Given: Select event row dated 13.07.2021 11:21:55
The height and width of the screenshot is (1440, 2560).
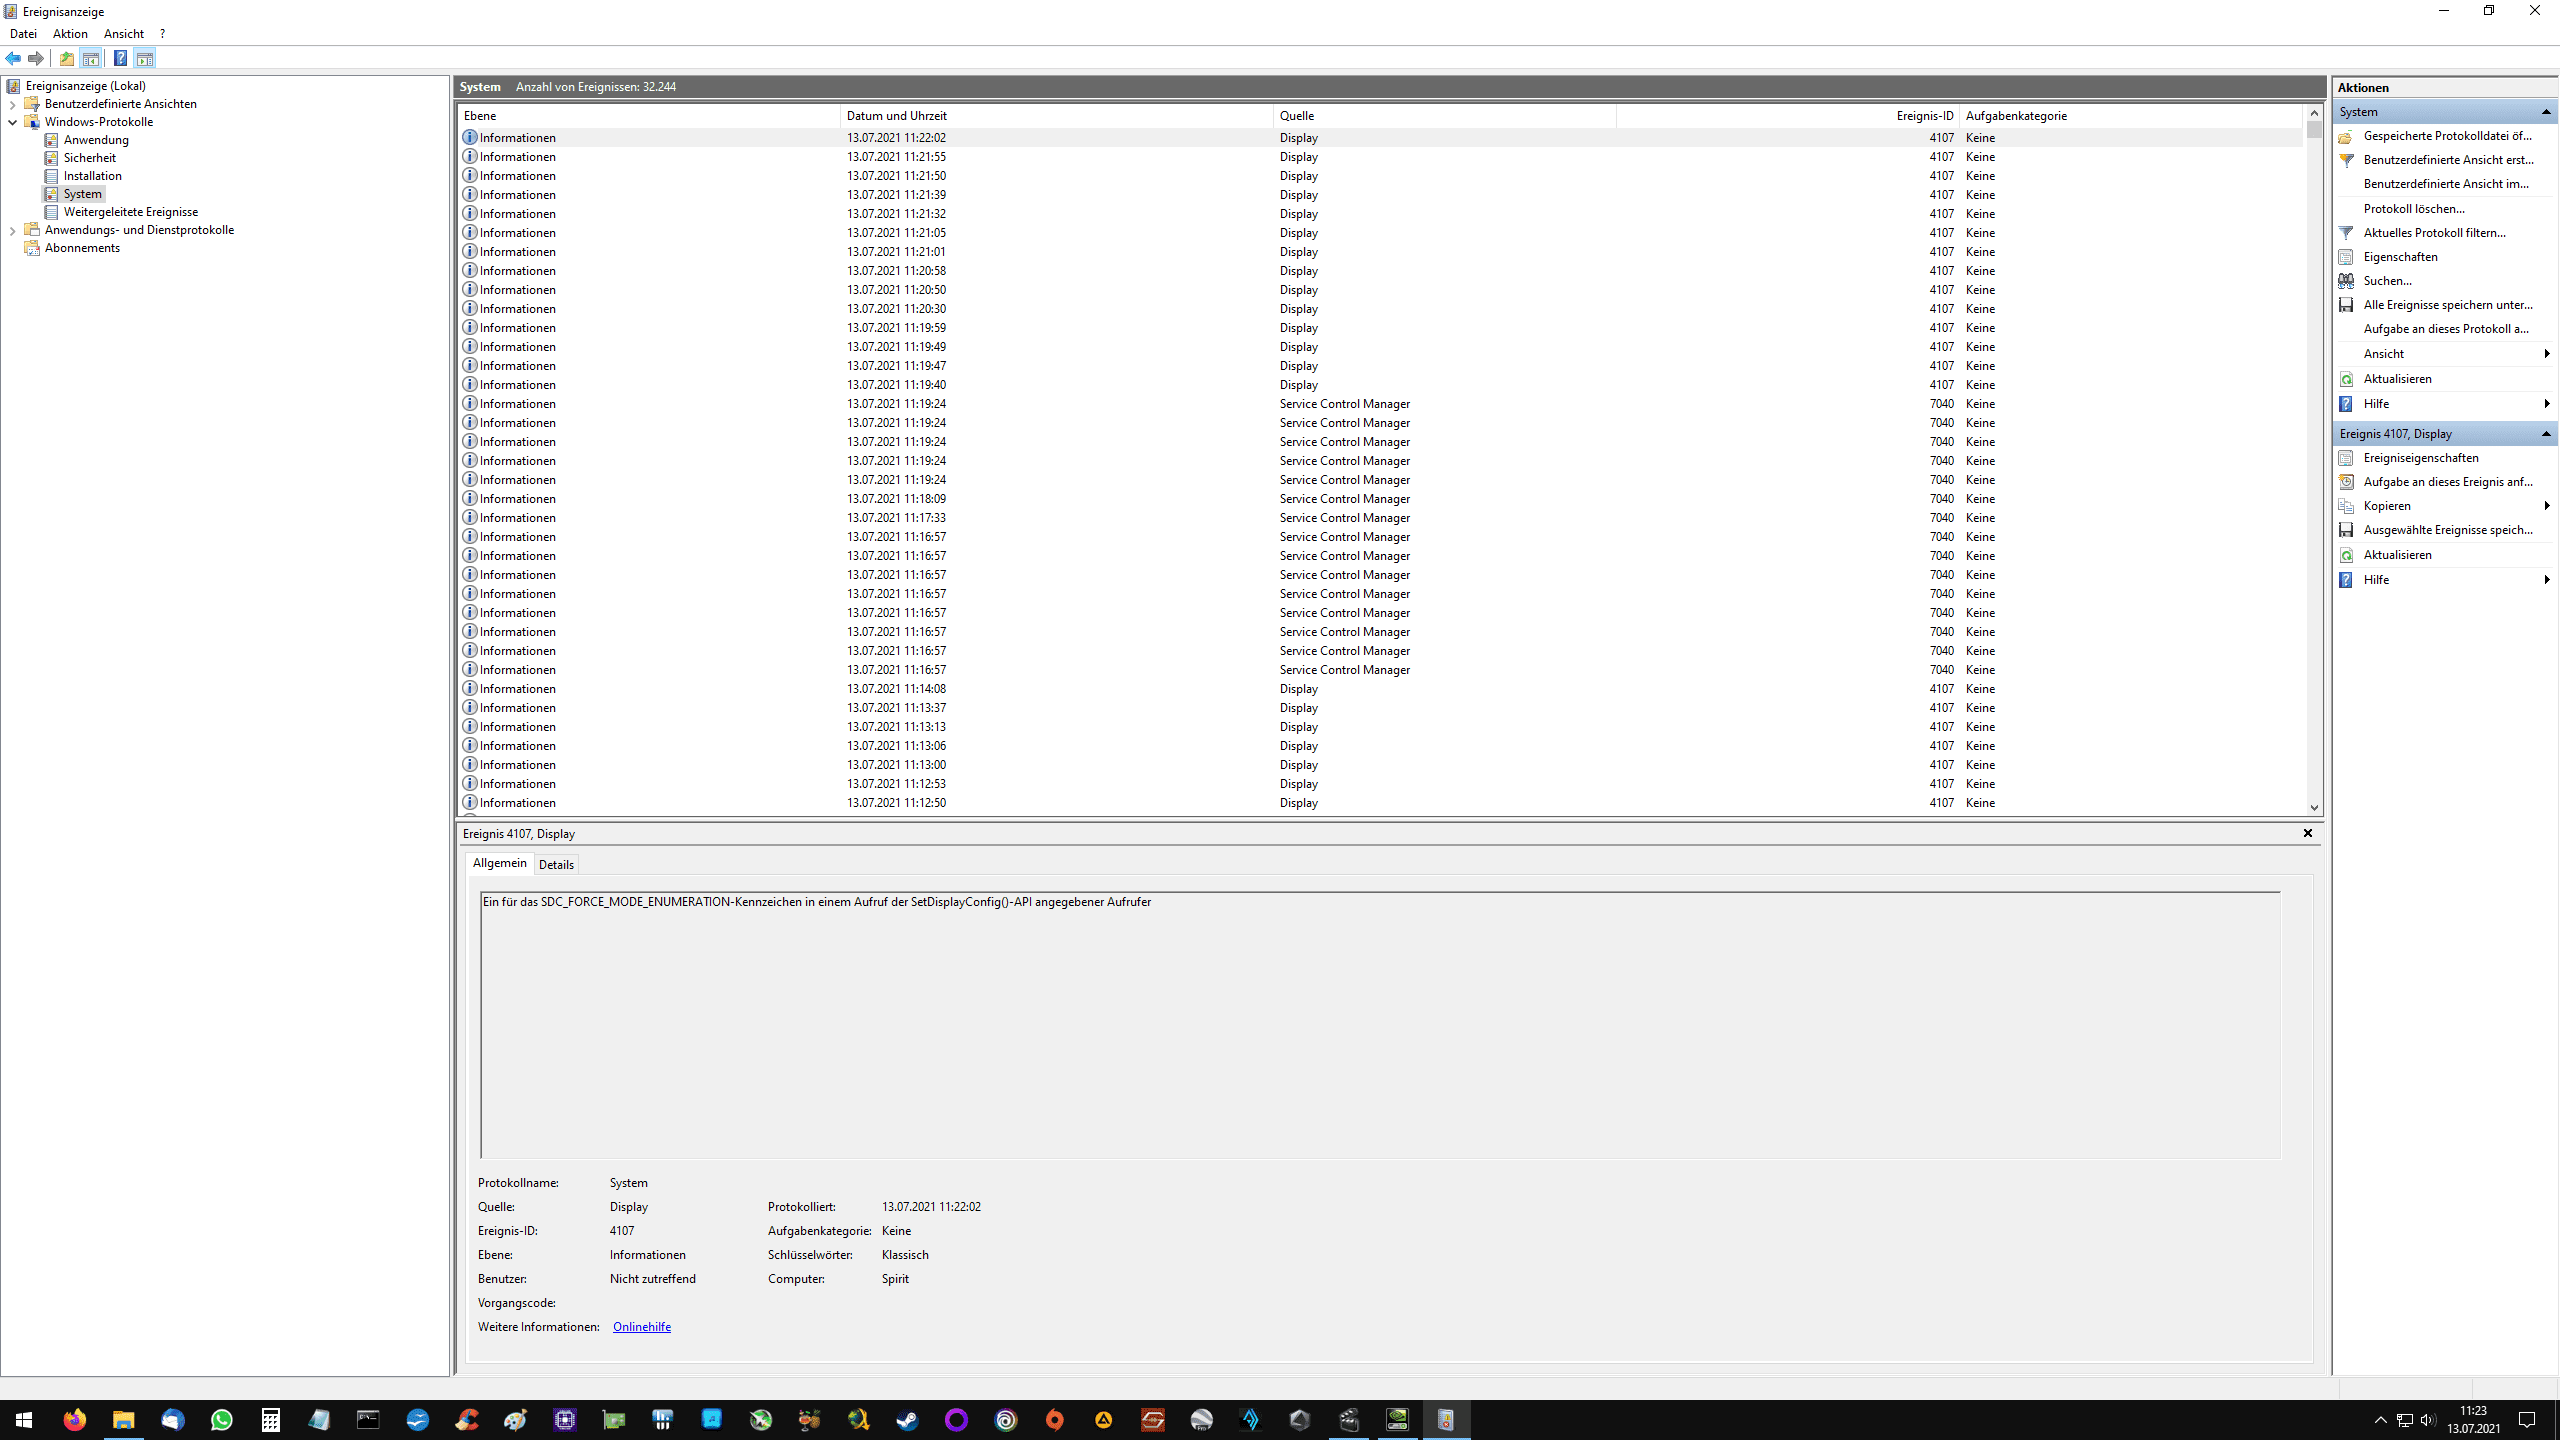Looking at the screenshot, I should click(1380, 157).
